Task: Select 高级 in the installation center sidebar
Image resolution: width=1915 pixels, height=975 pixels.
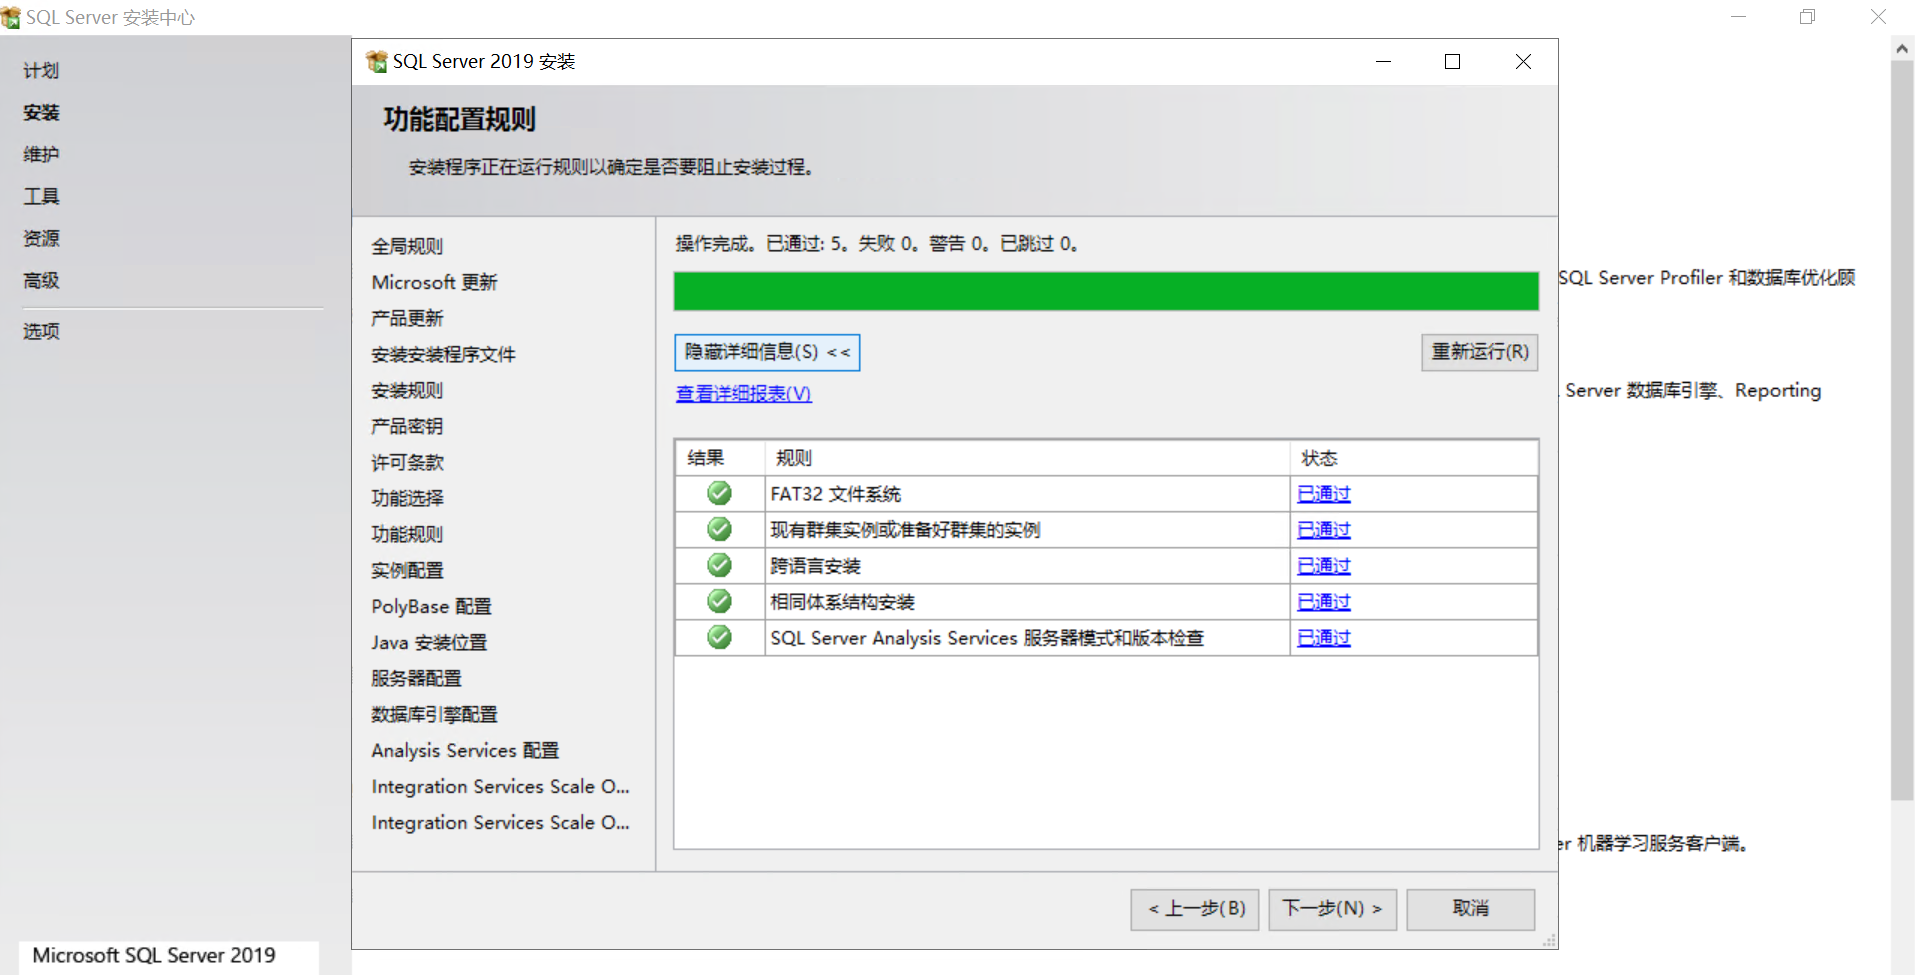Action: click(x=41, y=281)
